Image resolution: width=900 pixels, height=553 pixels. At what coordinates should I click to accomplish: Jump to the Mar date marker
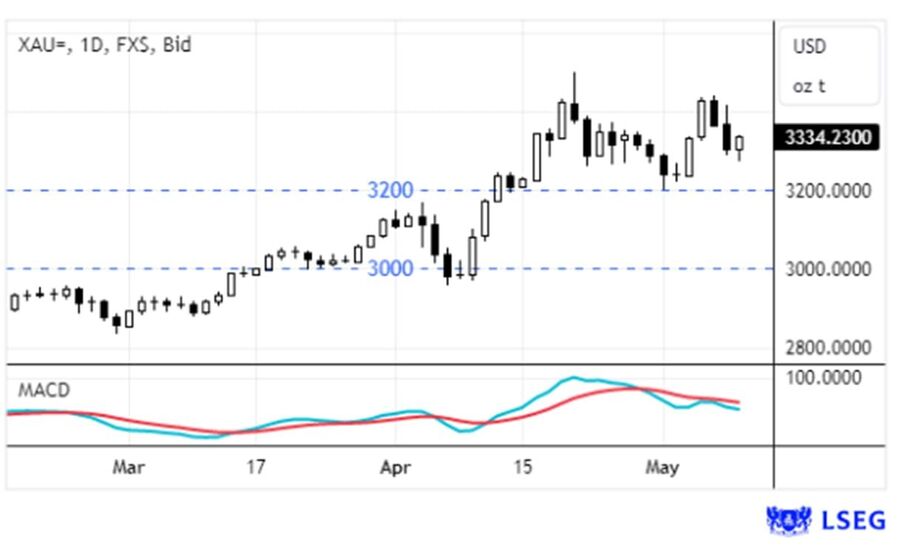[x=129, y=467]
